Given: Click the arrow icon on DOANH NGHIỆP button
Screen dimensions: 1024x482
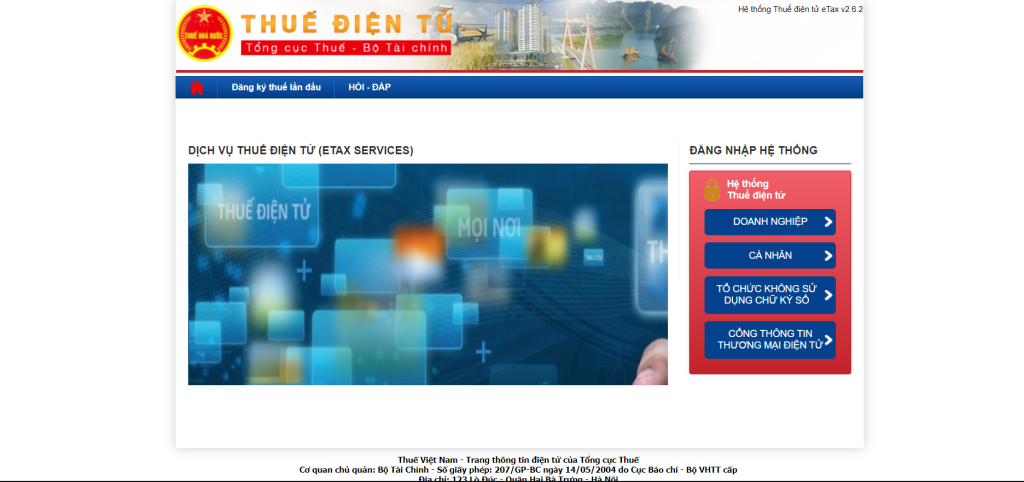Looking at the screenshot, I should (827, 222).
